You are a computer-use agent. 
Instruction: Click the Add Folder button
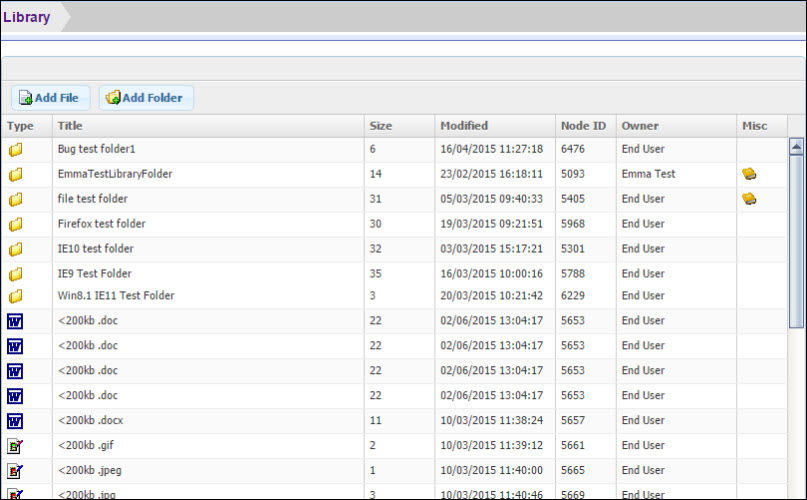(146, 98)
